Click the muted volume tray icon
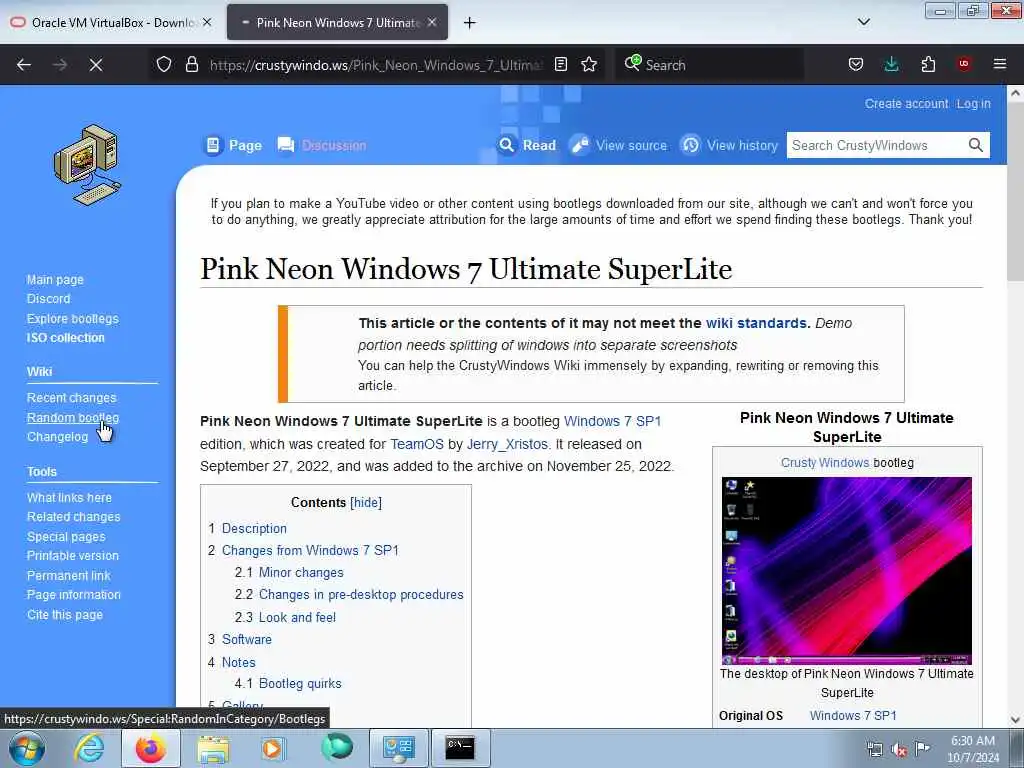The height and width of the screenshot is (768, 1024). coord(899,750)
